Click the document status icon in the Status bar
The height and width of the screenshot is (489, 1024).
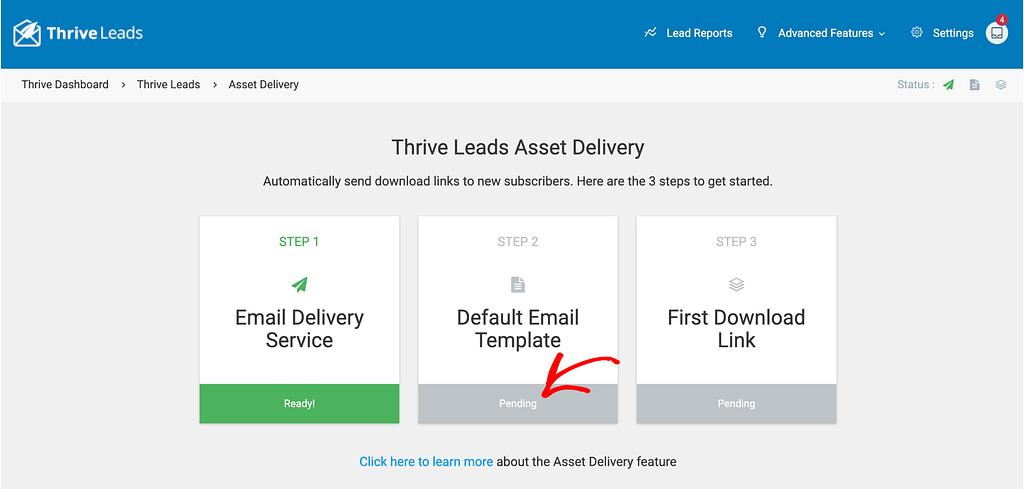pos(974,85)
